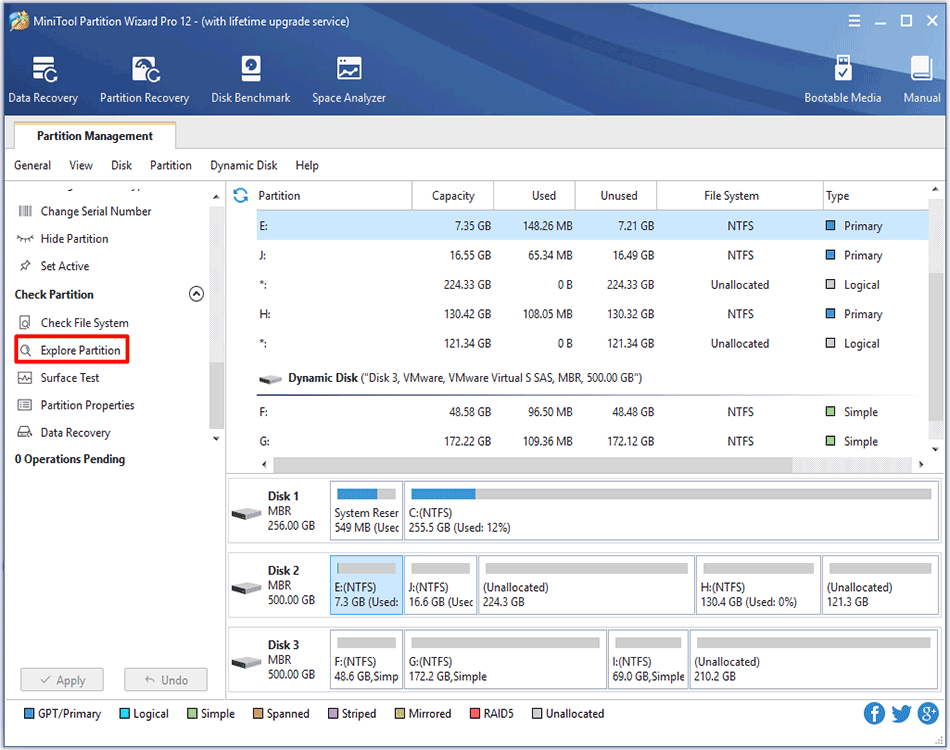The height and width of the screenshot is (750, 950).
Task: Click the Spanned legend color swatch
Action: [x=258, y=713]
